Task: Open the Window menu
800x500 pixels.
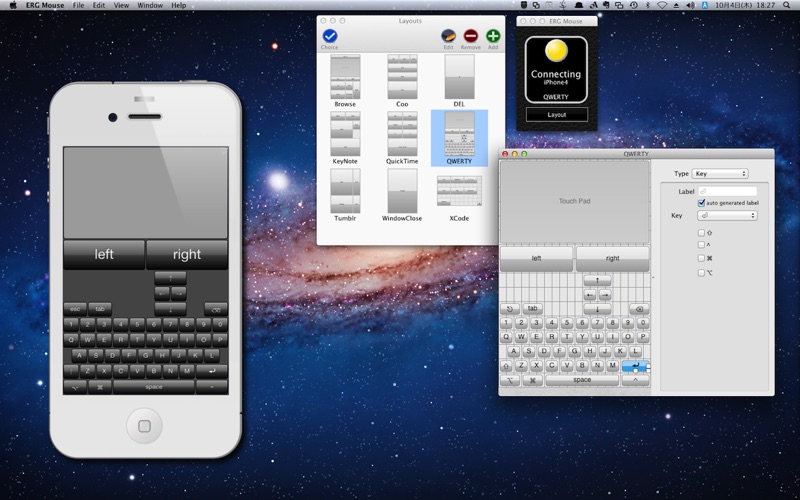Action: point(150,5)
